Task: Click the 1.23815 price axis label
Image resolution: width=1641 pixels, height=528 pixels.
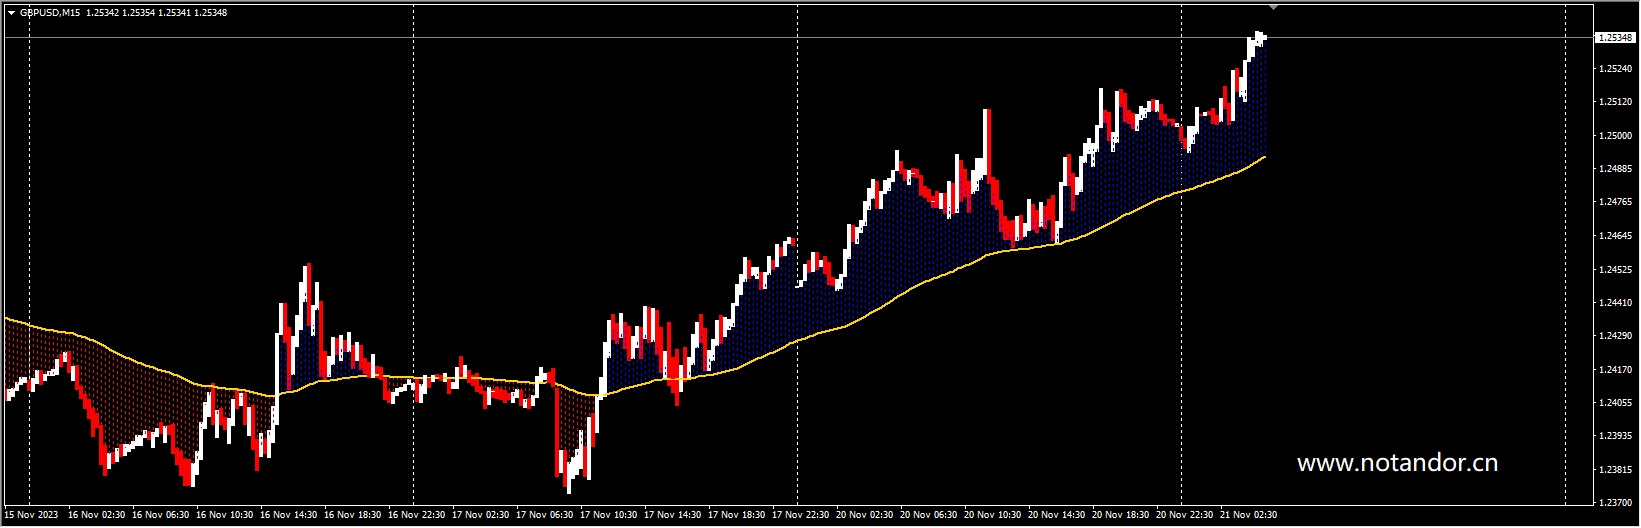Action: click(x=1616, y=470)
